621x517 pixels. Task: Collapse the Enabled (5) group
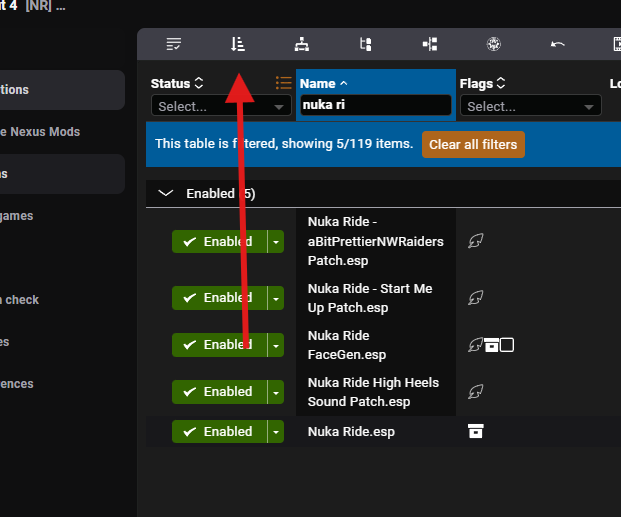tap(166, 193)
